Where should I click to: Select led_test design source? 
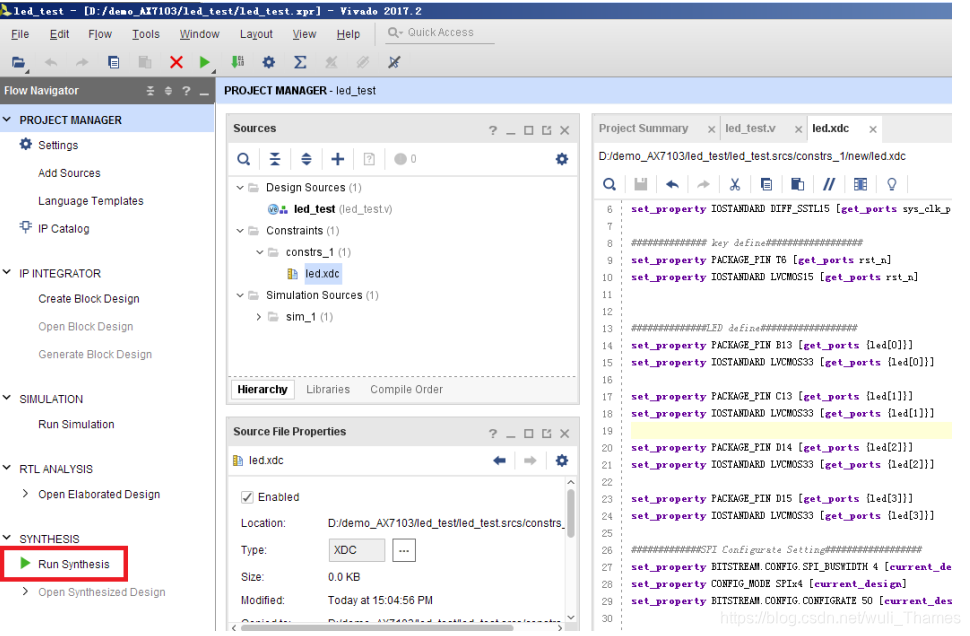[x=314, y=209]
